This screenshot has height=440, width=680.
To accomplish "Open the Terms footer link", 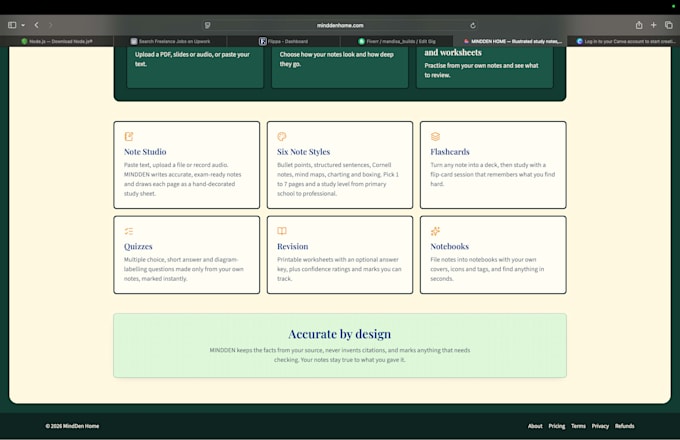I will (x=579, y=426).
